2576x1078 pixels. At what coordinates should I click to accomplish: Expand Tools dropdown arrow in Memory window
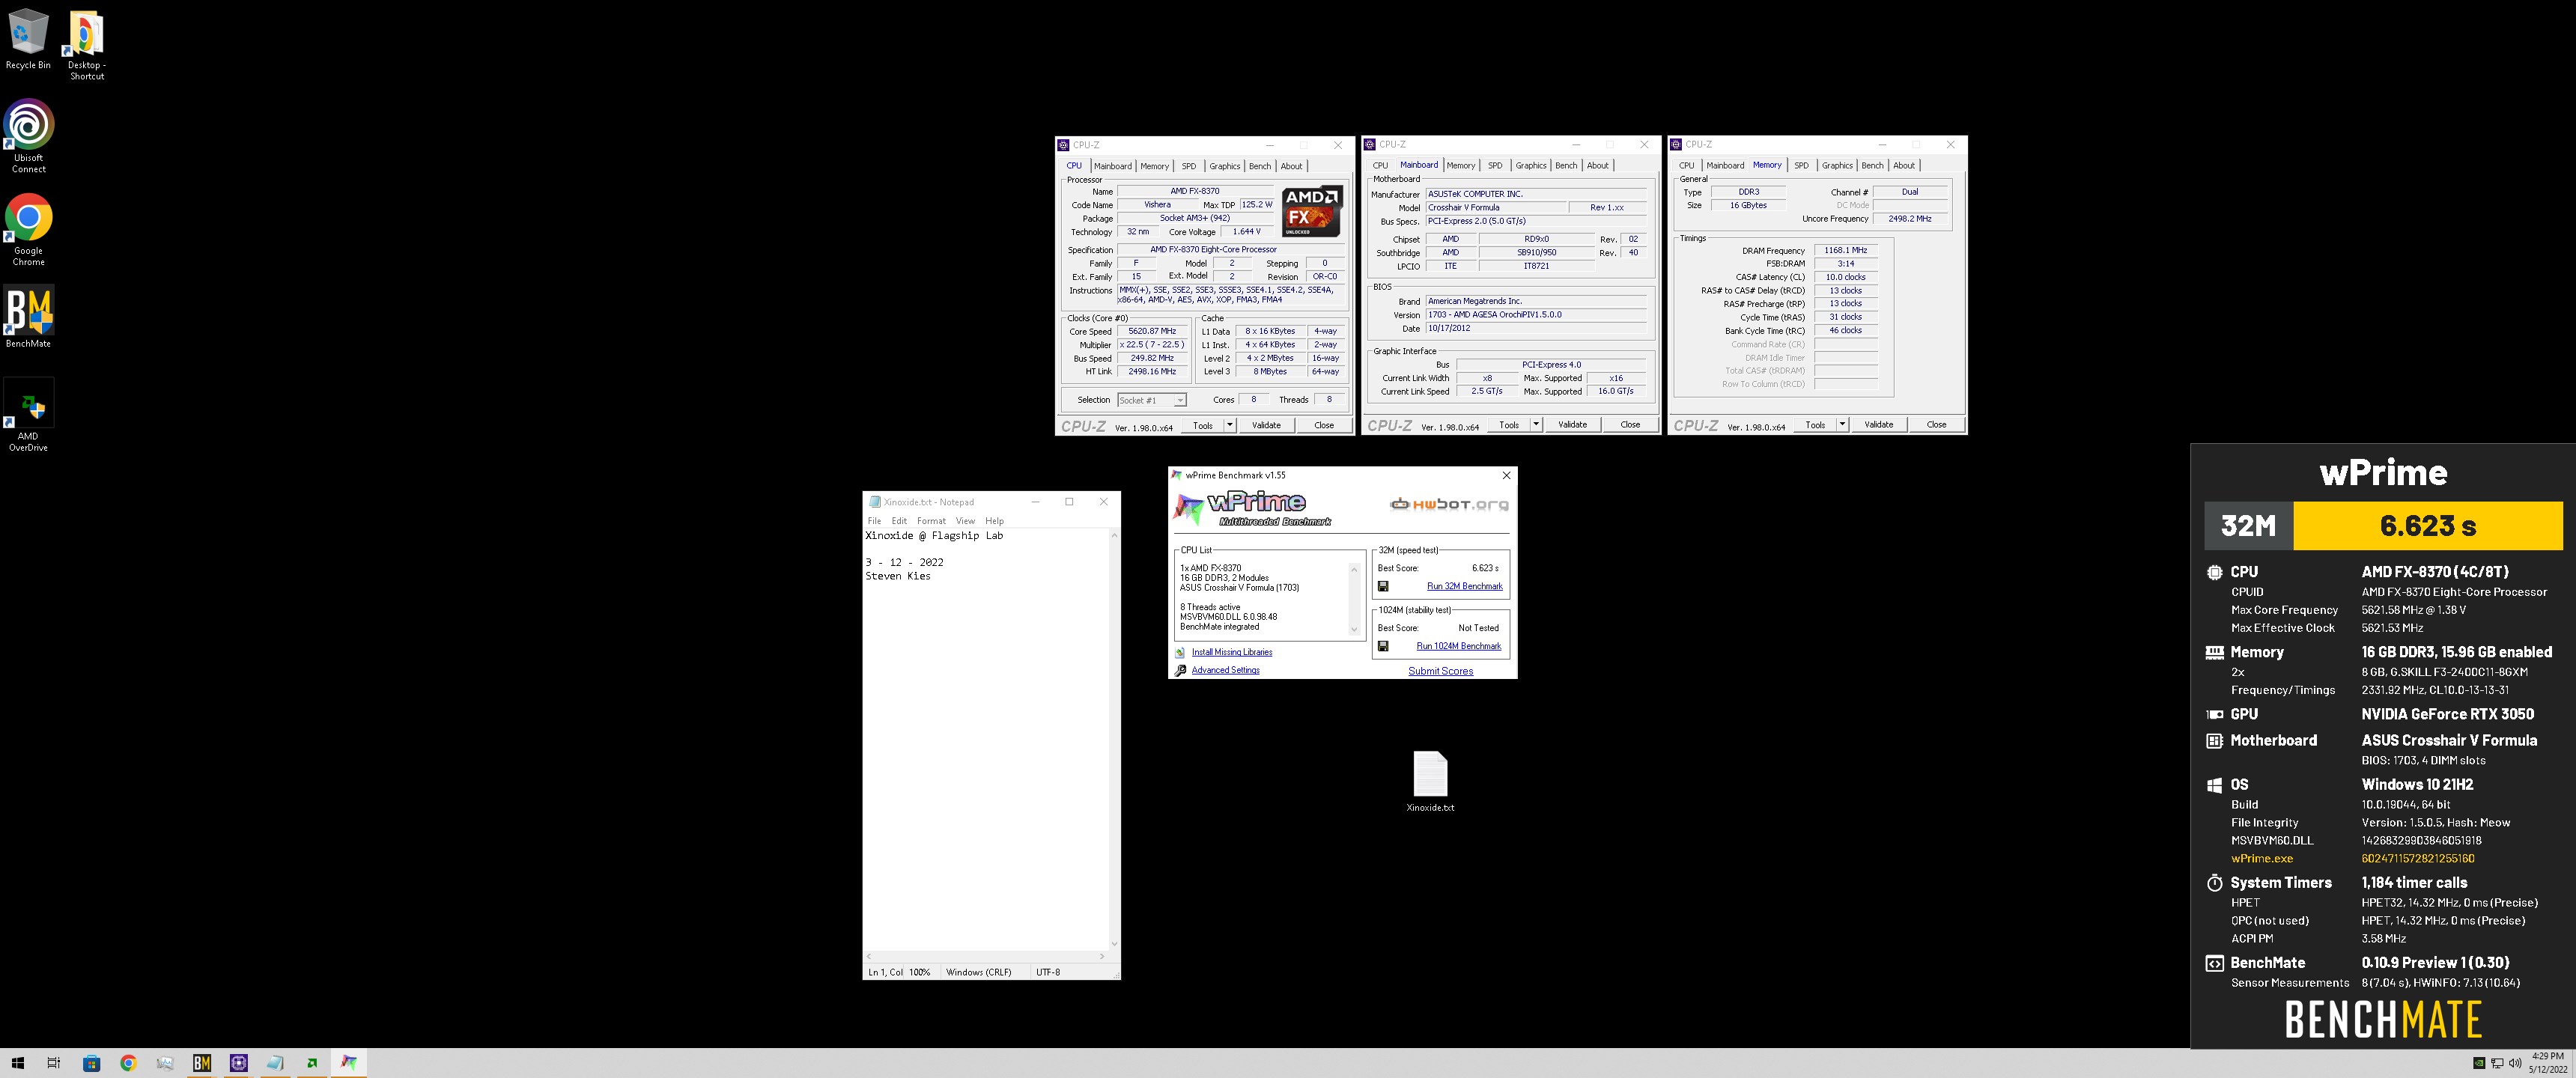tap(1842, 425)
